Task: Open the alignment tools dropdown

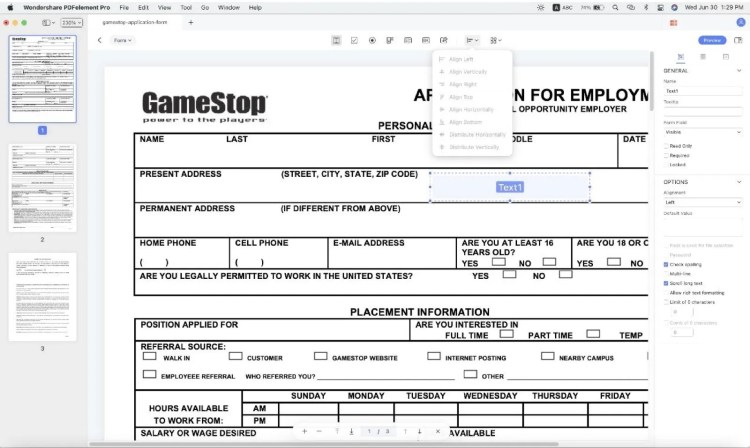Action: (472, 41)
